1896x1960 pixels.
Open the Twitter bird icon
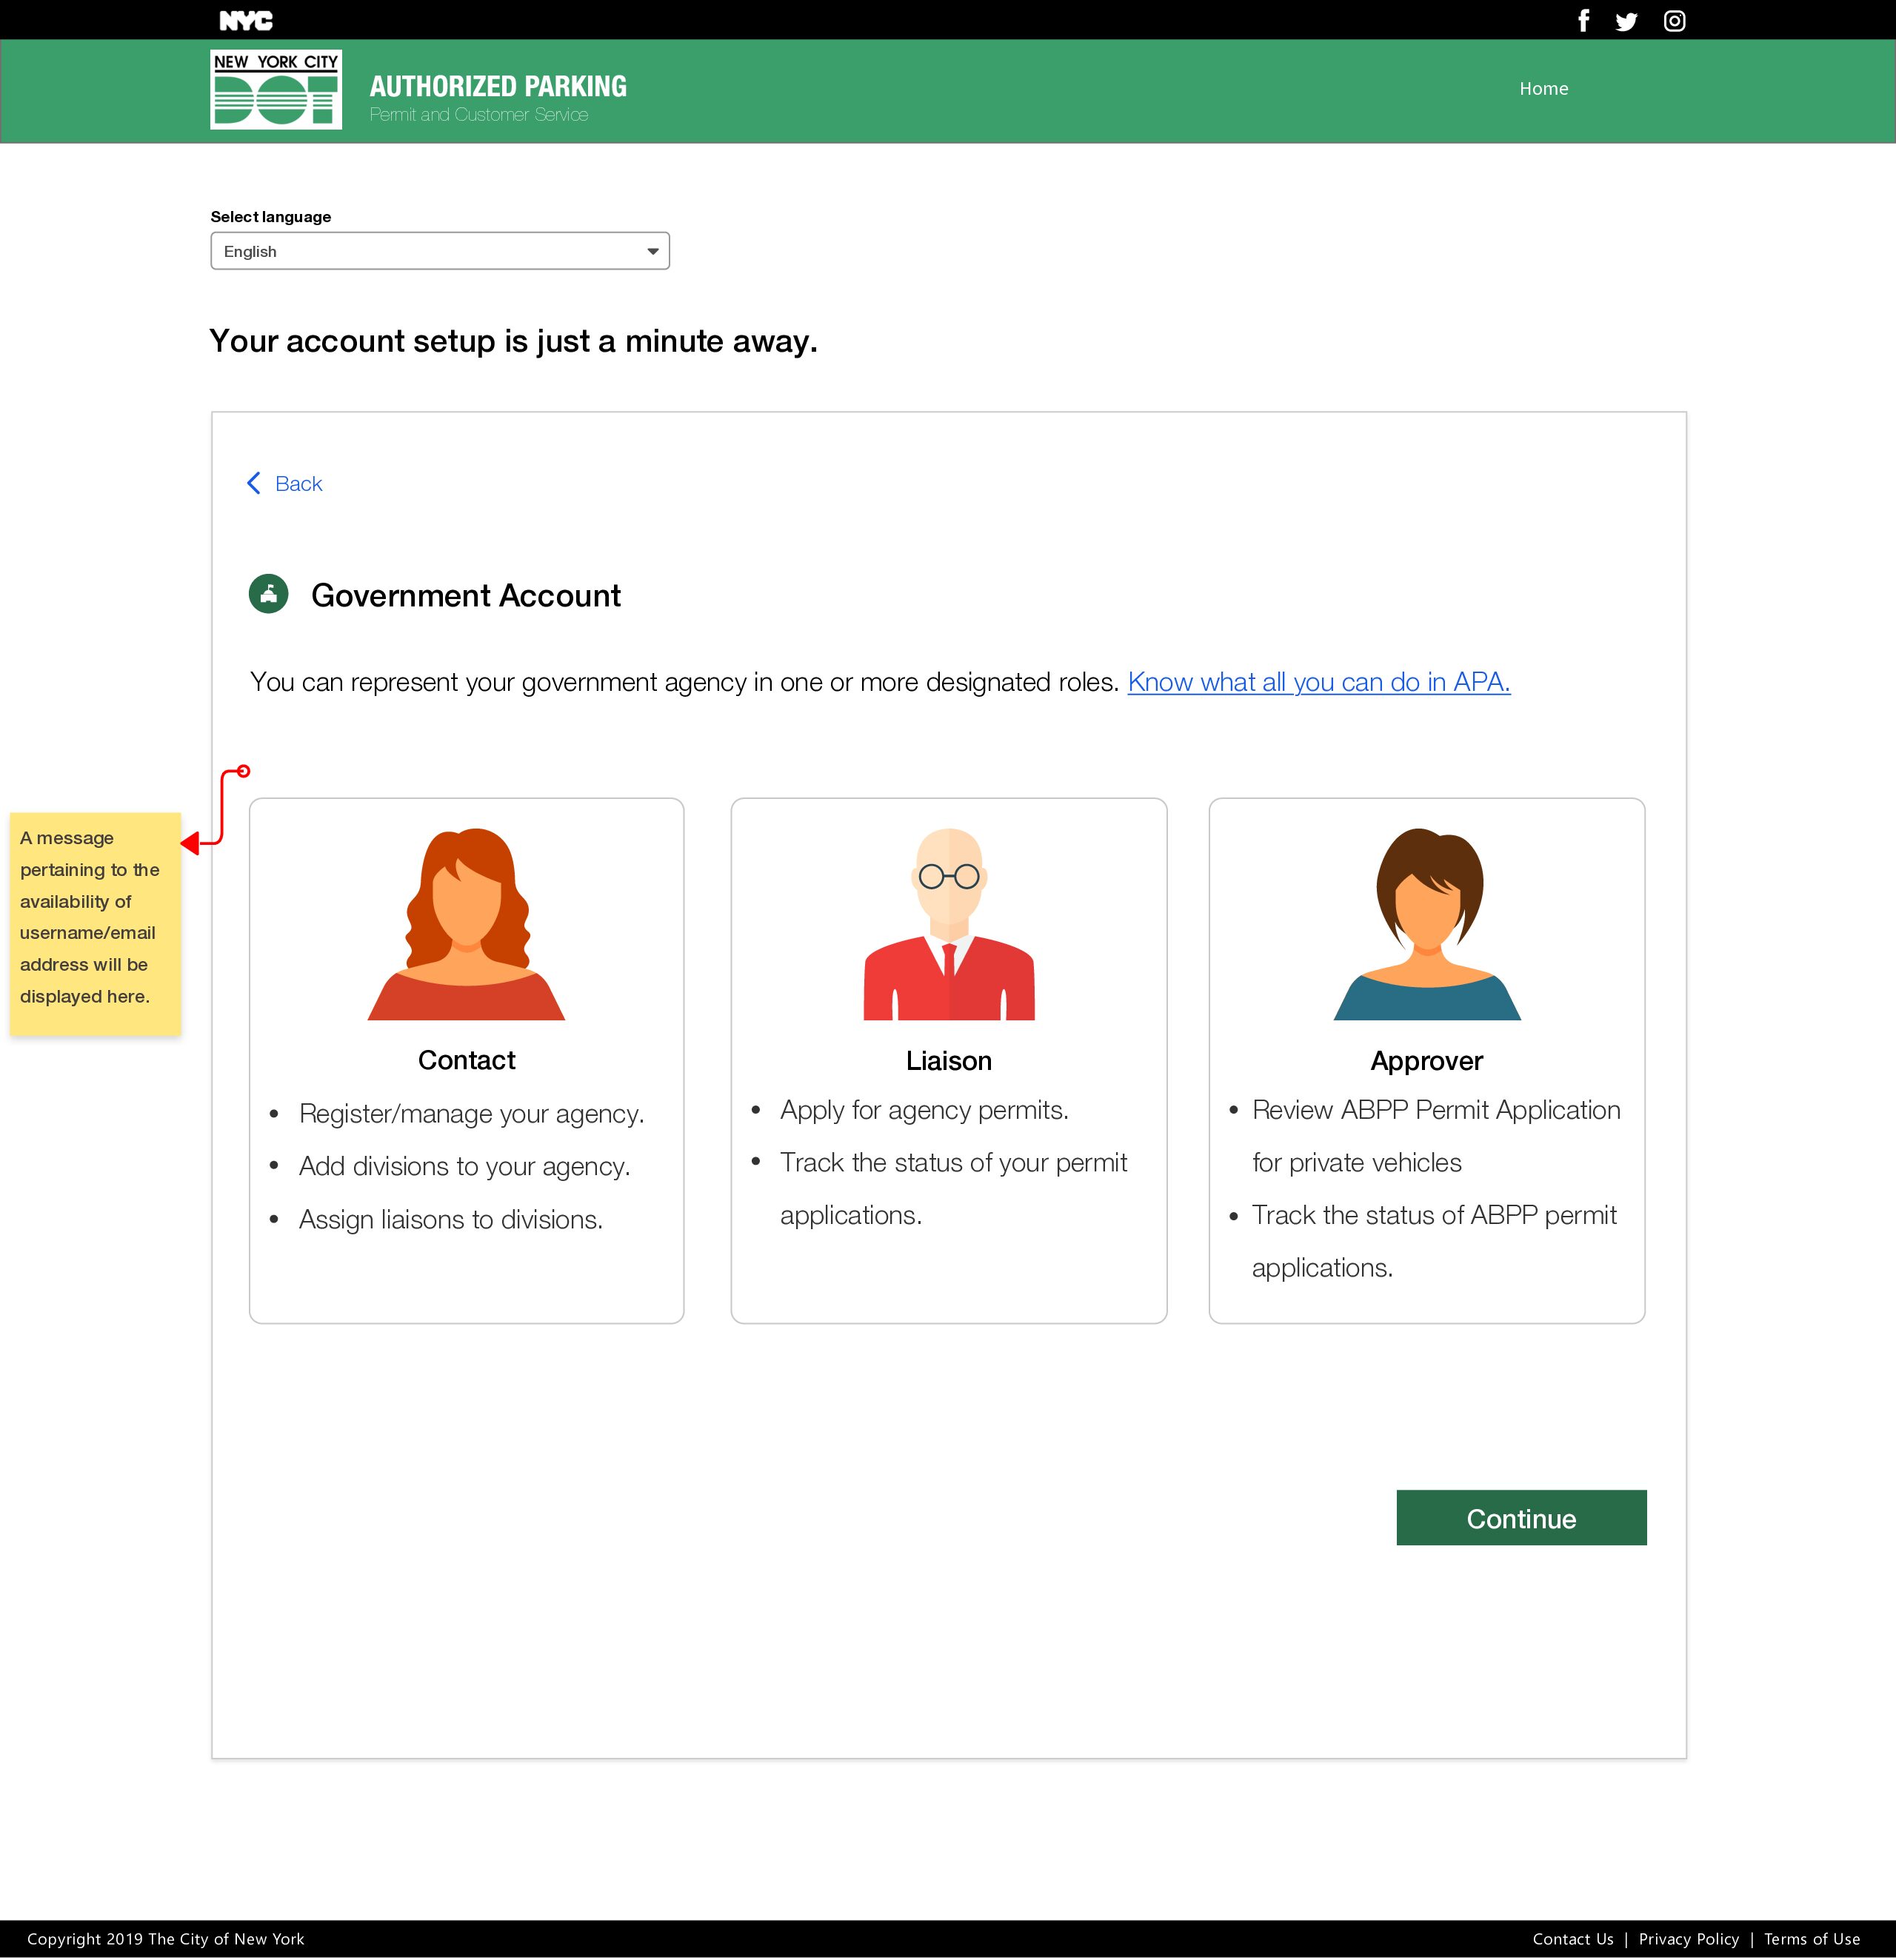point(1626,22)
